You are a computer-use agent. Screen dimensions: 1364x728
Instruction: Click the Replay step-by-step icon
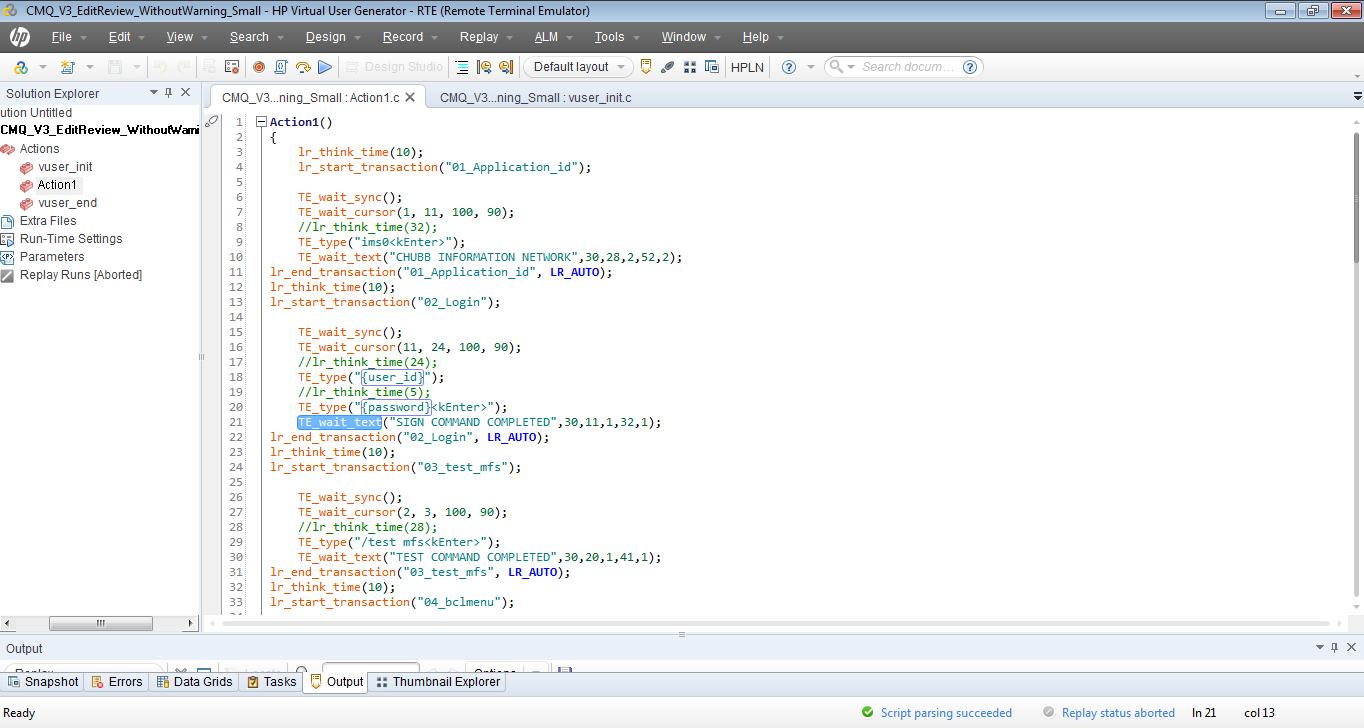coord(303,67)
